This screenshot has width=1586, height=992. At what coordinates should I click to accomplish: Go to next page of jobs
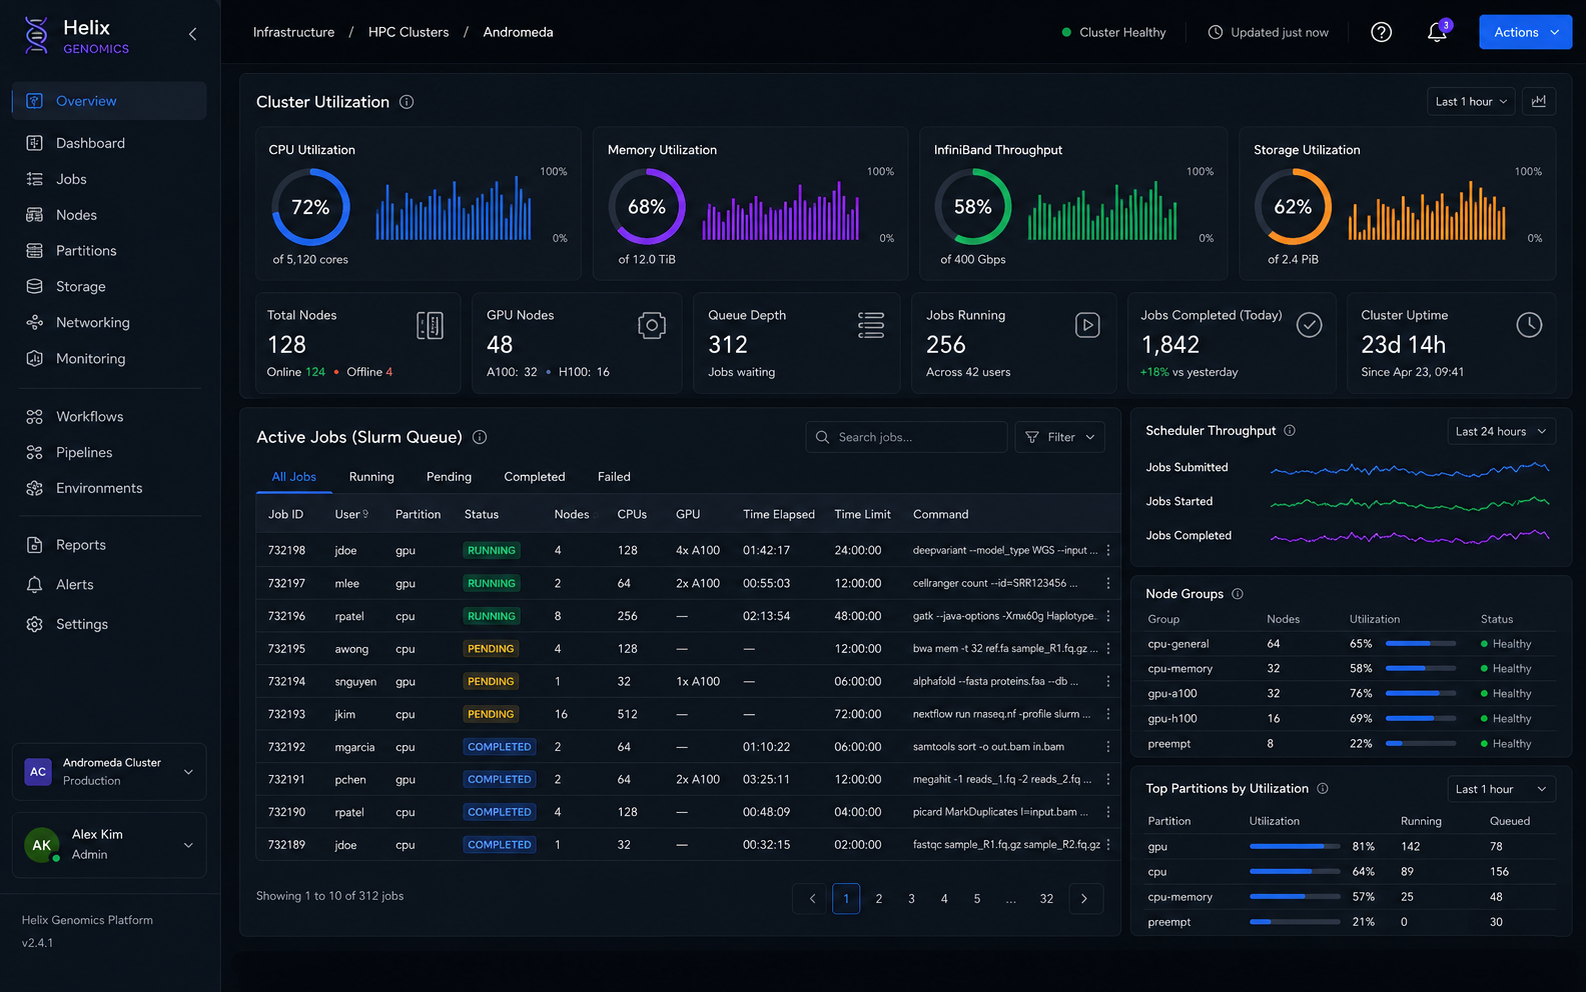(1085, 899)
